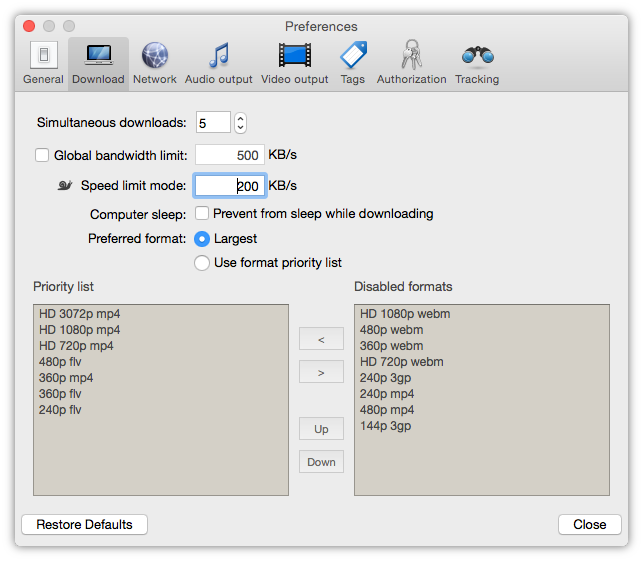The width and height of the screenshot is (643, 561).
Task: Click the Simultaneous downloads stepper arrows
Action: coord(240,123)
